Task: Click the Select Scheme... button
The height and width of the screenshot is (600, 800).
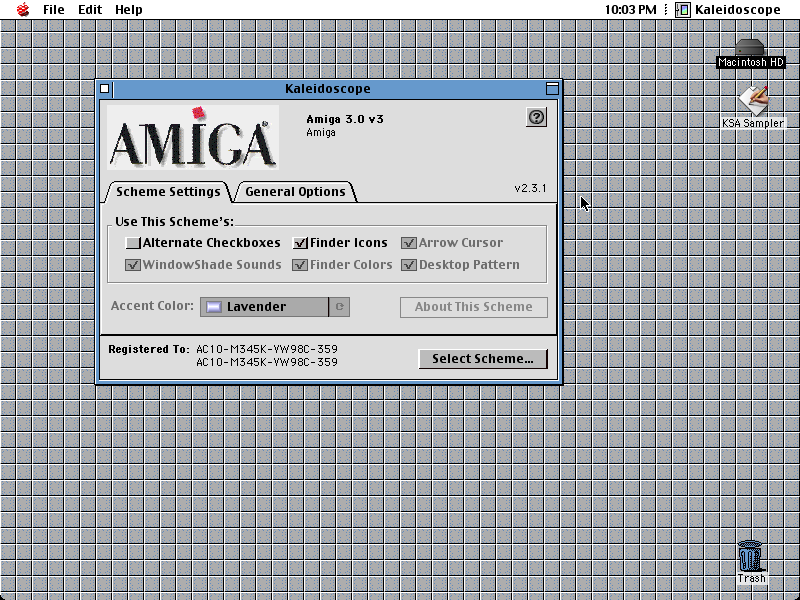Action: [x=483, y=359]
